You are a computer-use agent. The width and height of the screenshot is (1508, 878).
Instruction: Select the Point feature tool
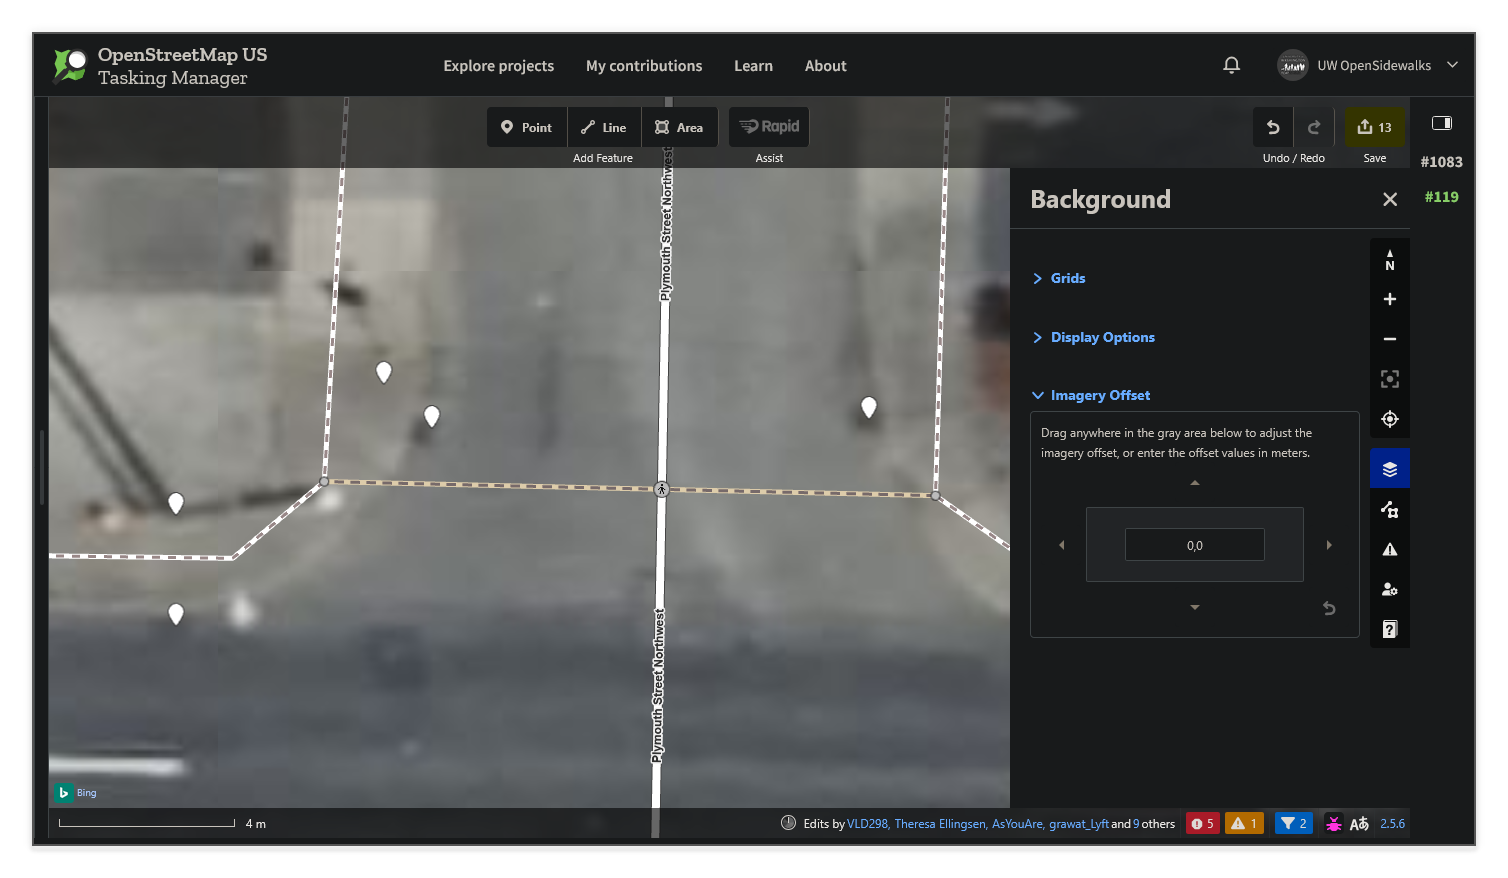(526, 126)
